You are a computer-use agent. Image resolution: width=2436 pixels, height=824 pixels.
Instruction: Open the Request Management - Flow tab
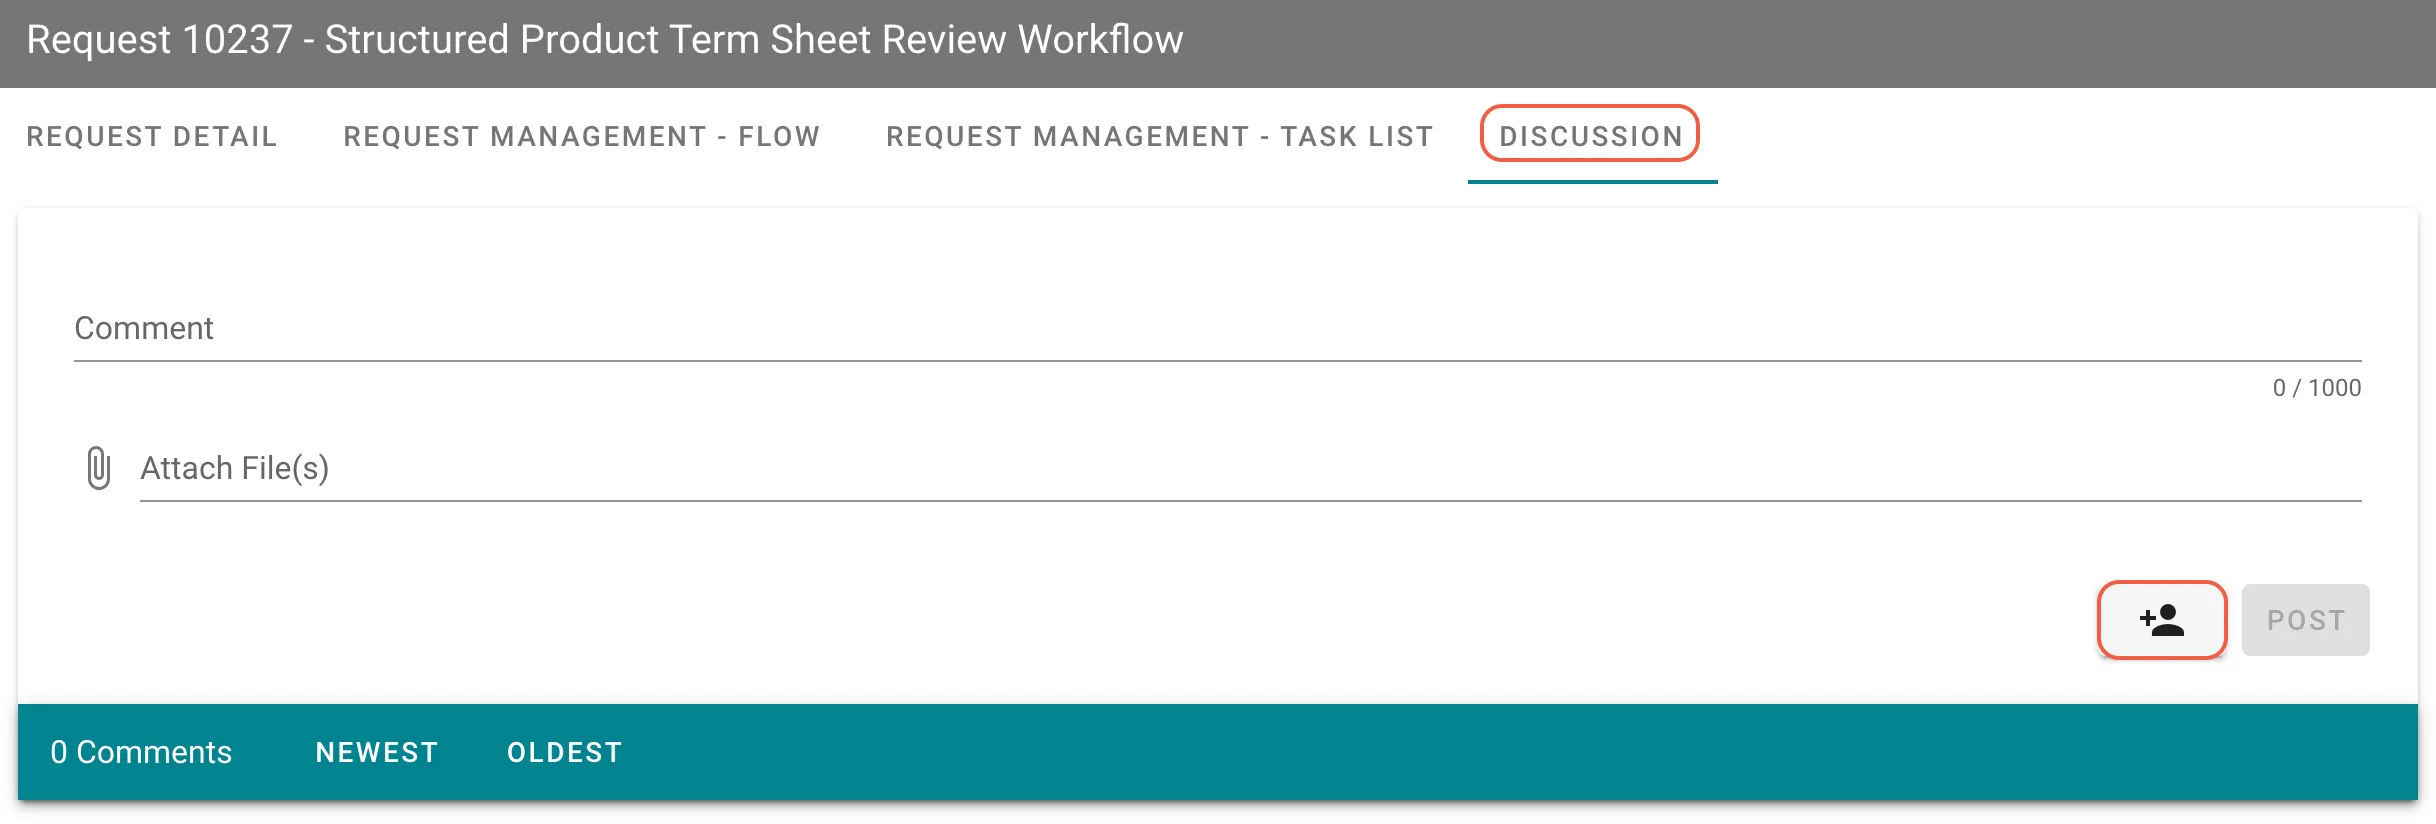click(x=581, y=137)
